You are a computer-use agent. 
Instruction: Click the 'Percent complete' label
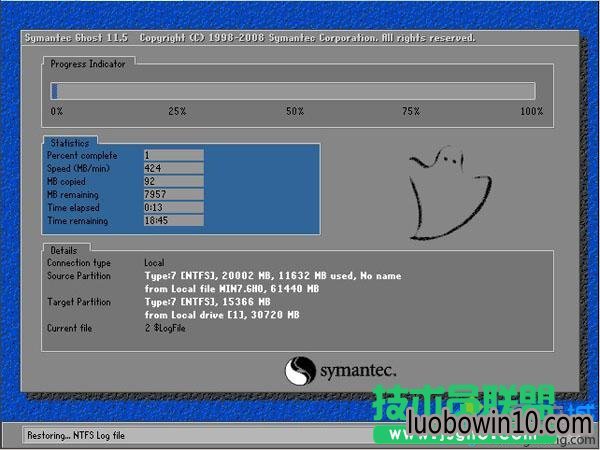click(82, 156)
